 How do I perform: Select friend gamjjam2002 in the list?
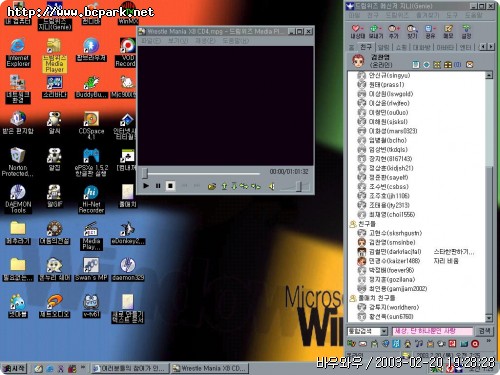click(392, 289)
